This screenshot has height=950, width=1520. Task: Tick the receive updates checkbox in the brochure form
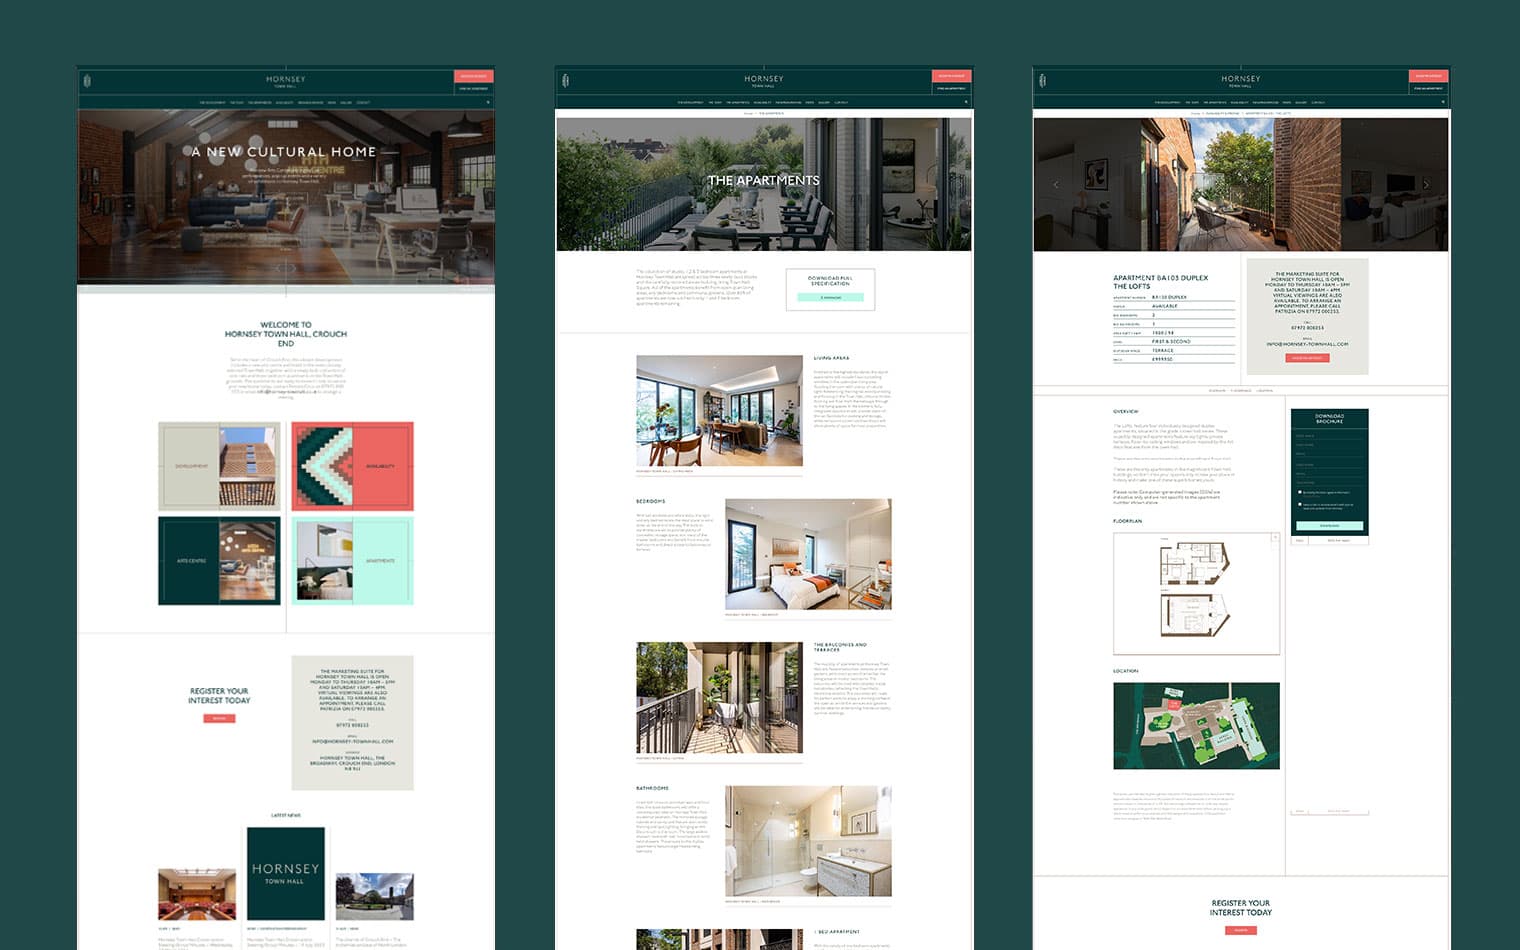click(x=1300, y=504)
